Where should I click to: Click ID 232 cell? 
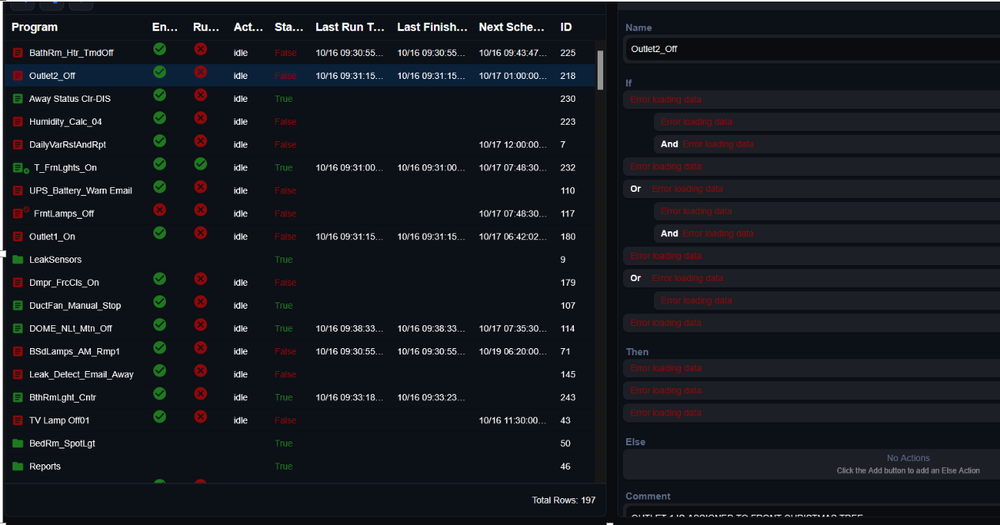(568, 168)
